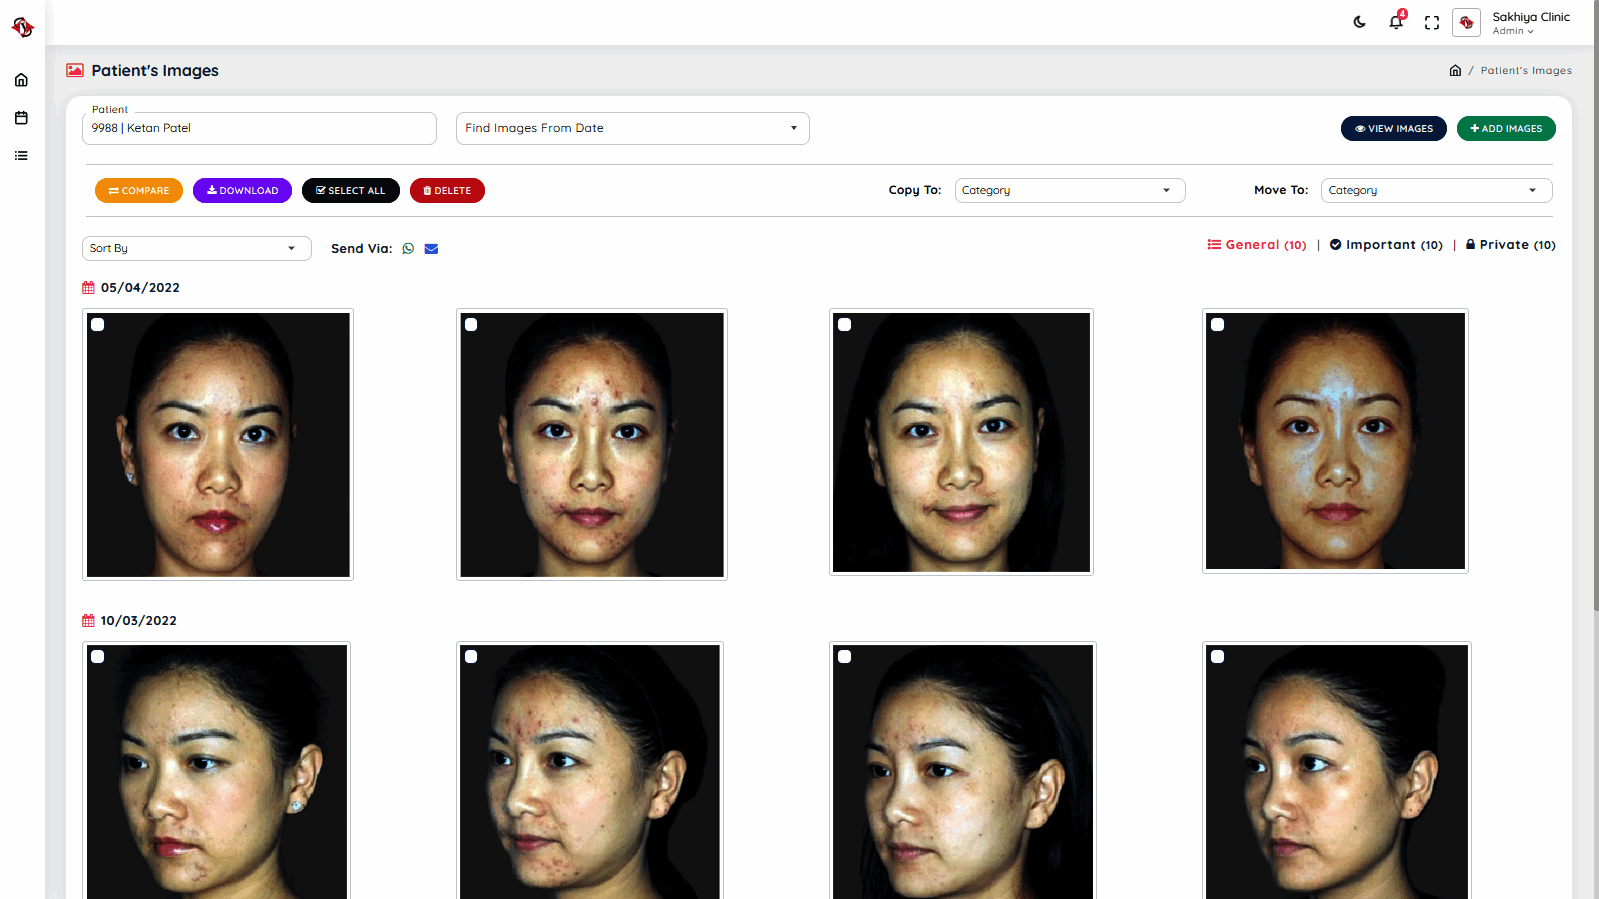The width and height of the screenshot is (1599, 899).
Task: Open notifications via the bell icon
Action: tap(1395, 22)
